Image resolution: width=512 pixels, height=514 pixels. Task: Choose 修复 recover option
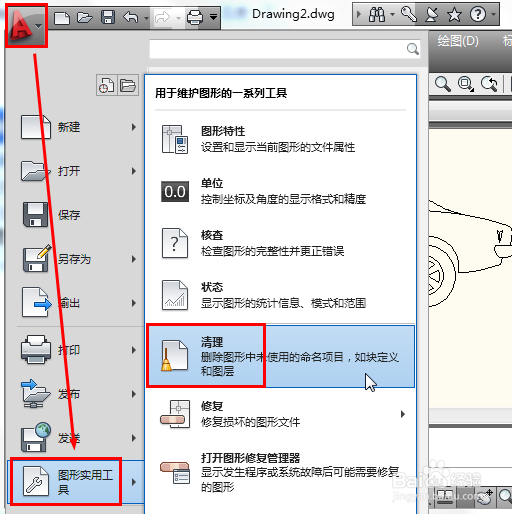point(281,414)
